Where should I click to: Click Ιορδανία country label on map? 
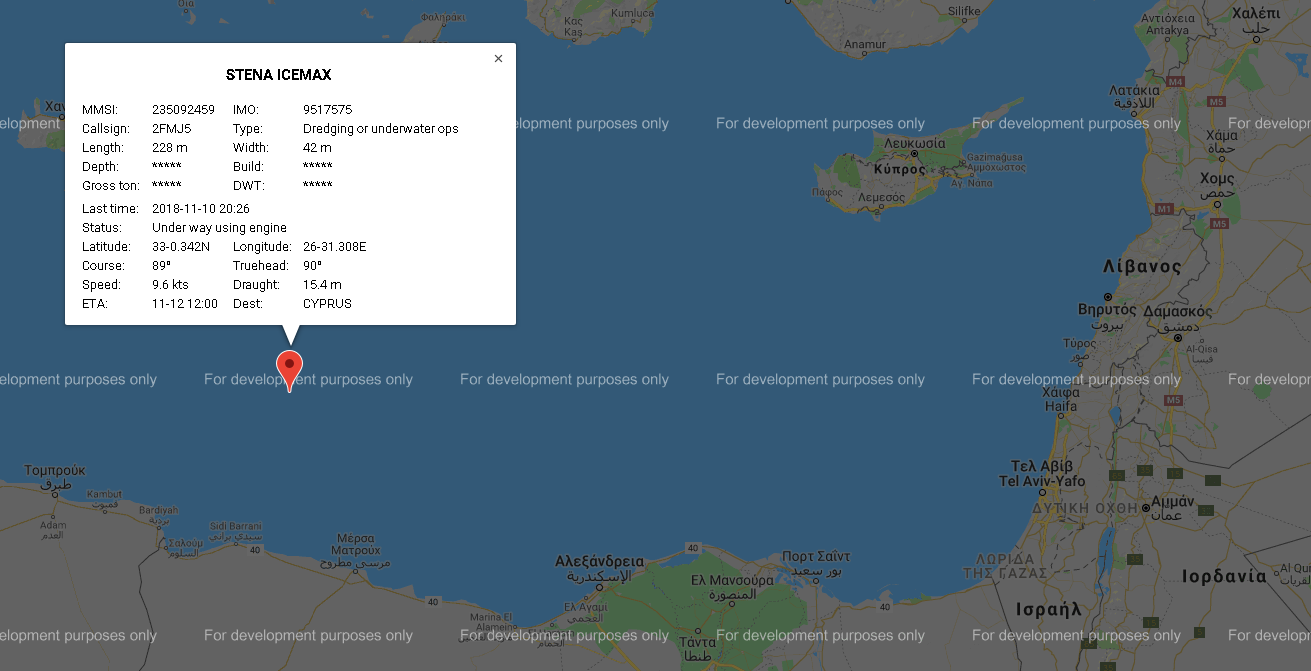point(1224,577)
